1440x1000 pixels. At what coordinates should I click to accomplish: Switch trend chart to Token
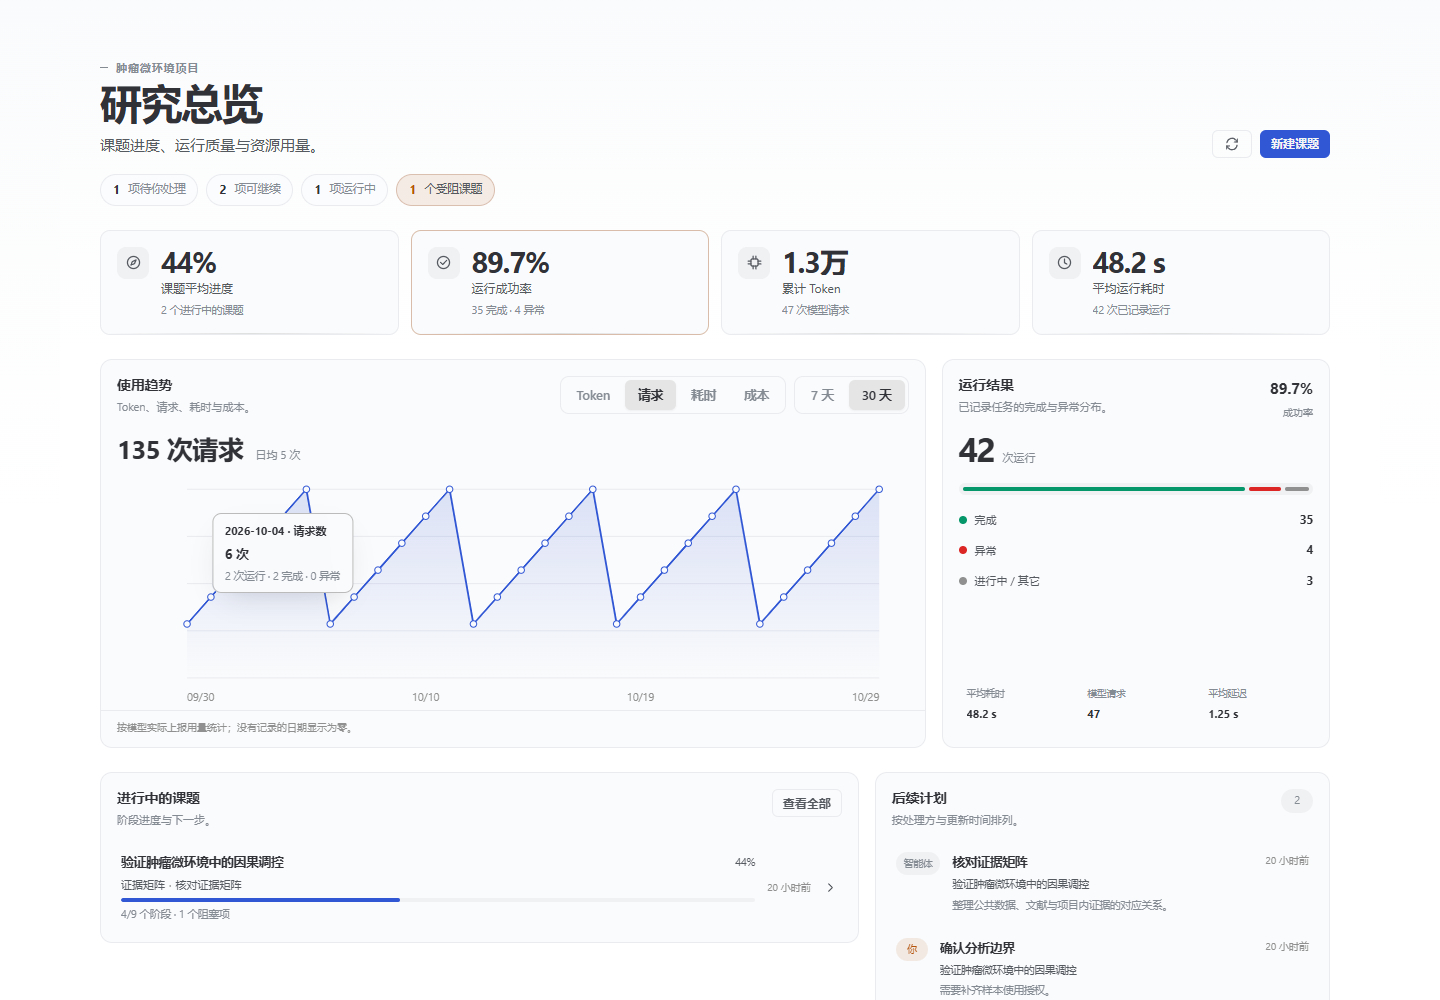click(x=593, y=395)
